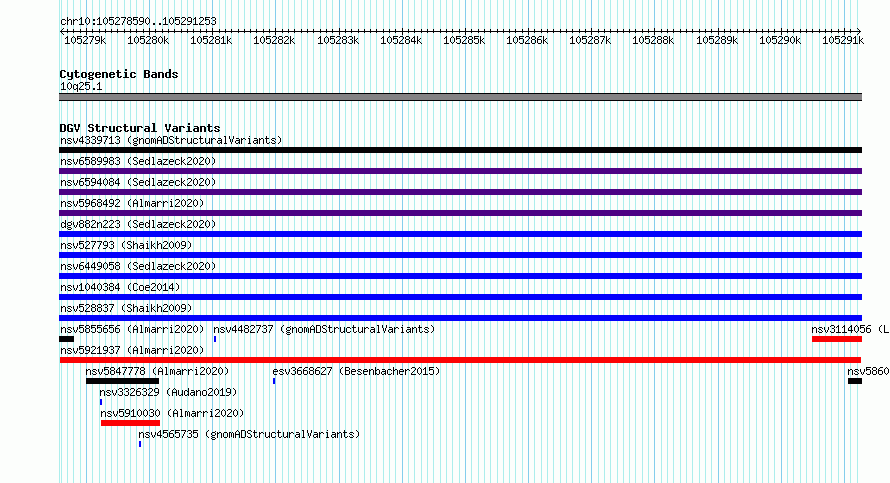Select nsv3326329 (Audano2019) label

coord(168,392)
